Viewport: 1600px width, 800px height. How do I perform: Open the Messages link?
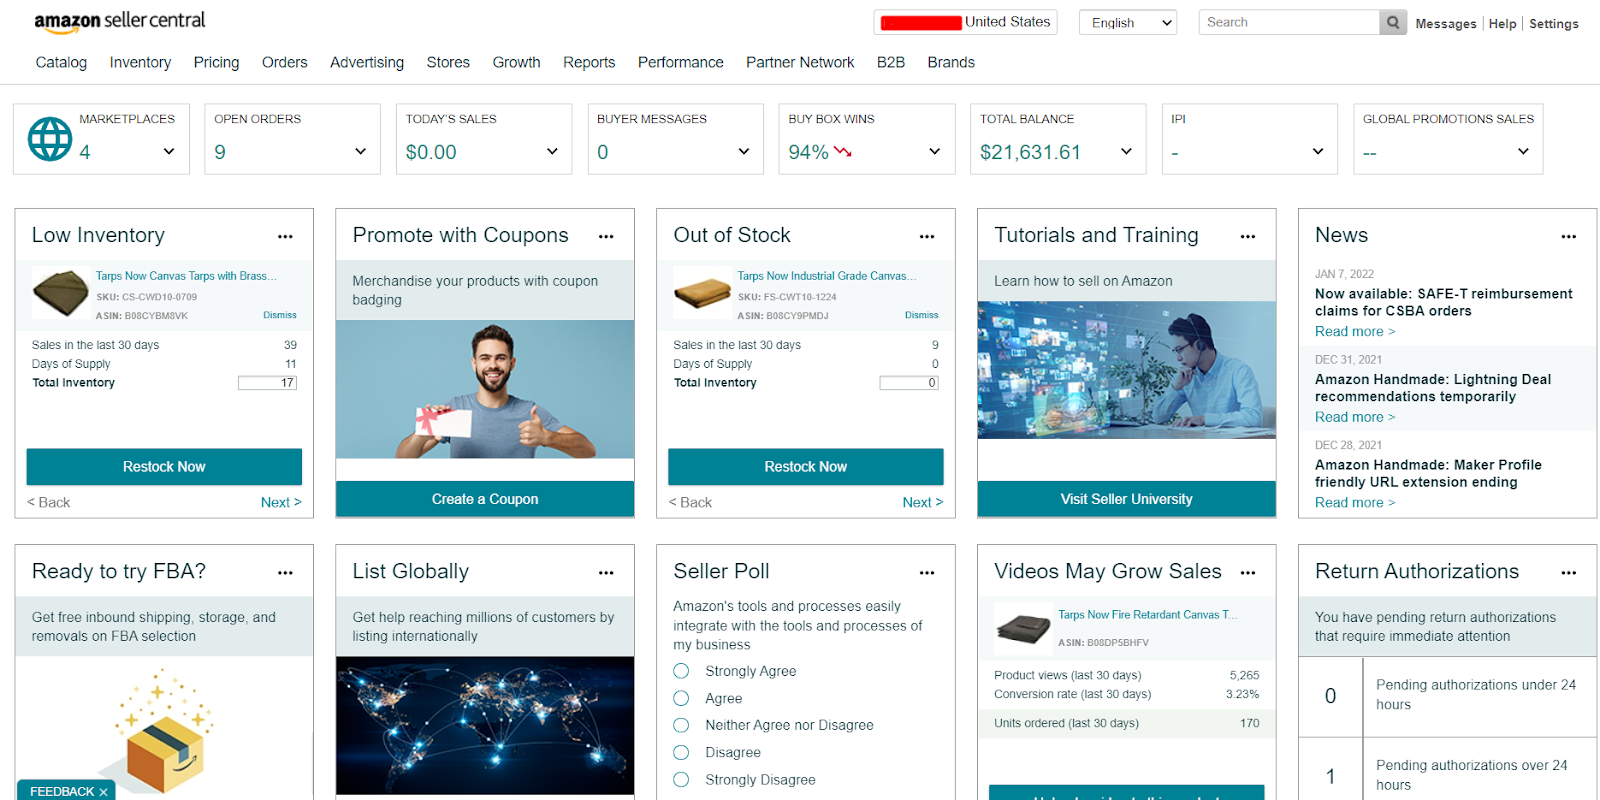click(1446, 24)
